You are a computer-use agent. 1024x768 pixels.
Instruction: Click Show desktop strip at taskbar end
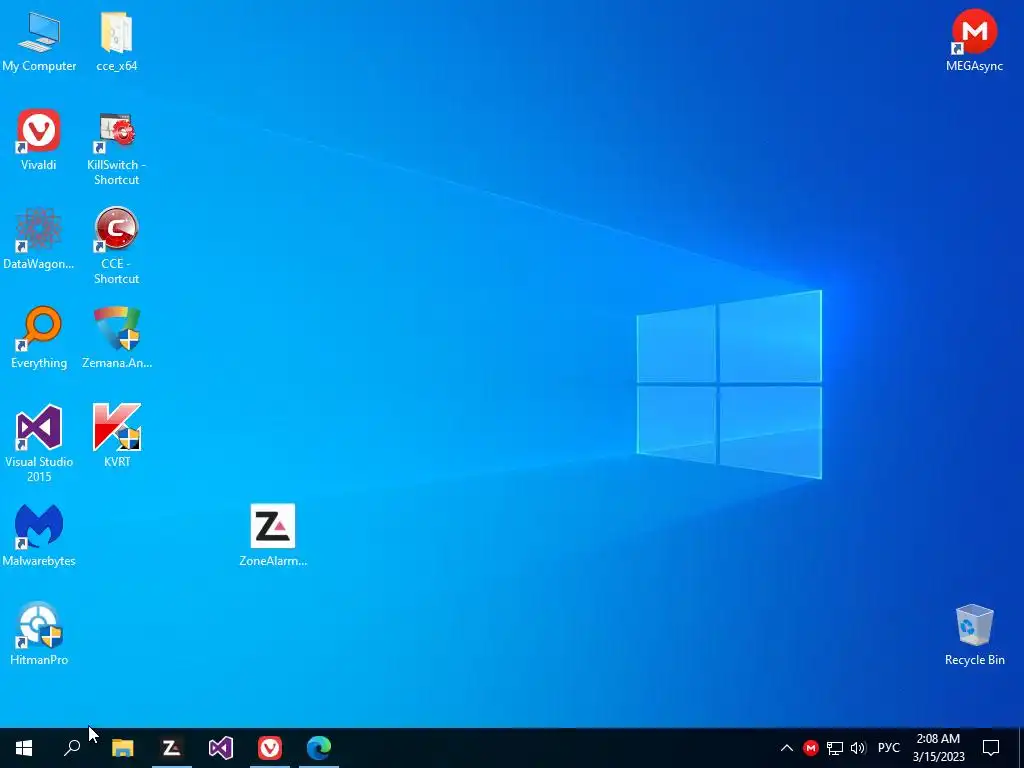click(x=1021, y=748)
